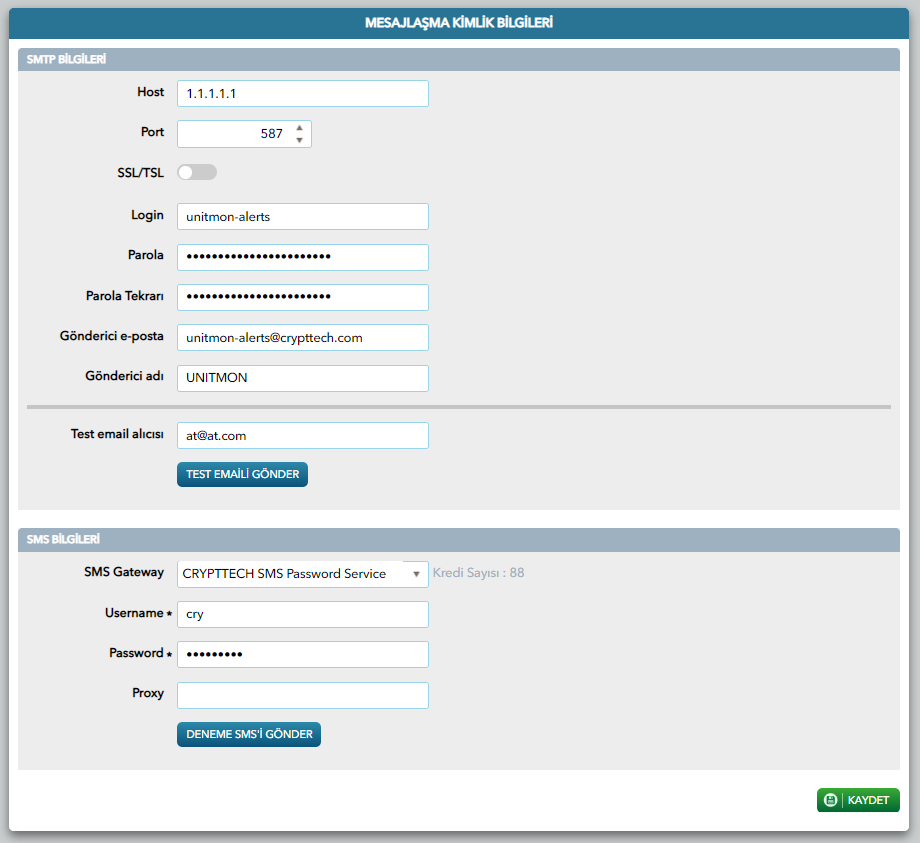Click the Host input field
Screen dimensions: 920x843
point(303,93)
